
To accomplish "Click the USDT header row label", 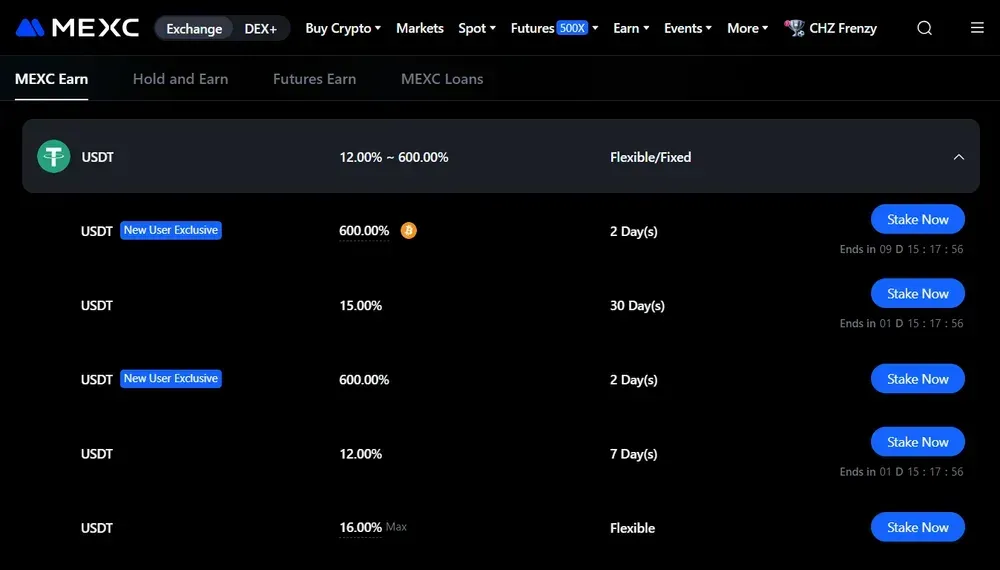I will (x=98, y=157).
